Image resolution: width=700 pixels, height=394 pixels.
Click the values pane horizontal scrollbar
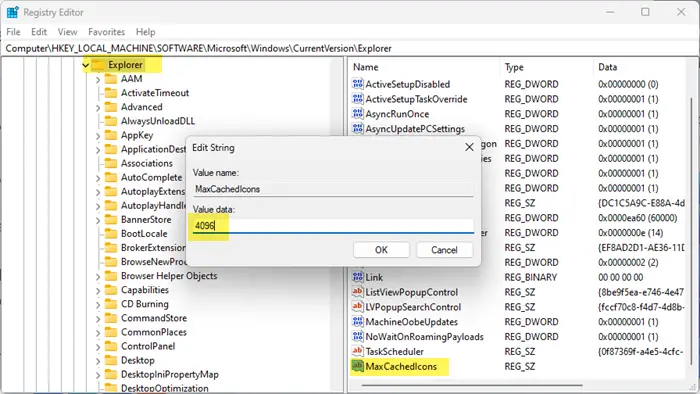471,385
